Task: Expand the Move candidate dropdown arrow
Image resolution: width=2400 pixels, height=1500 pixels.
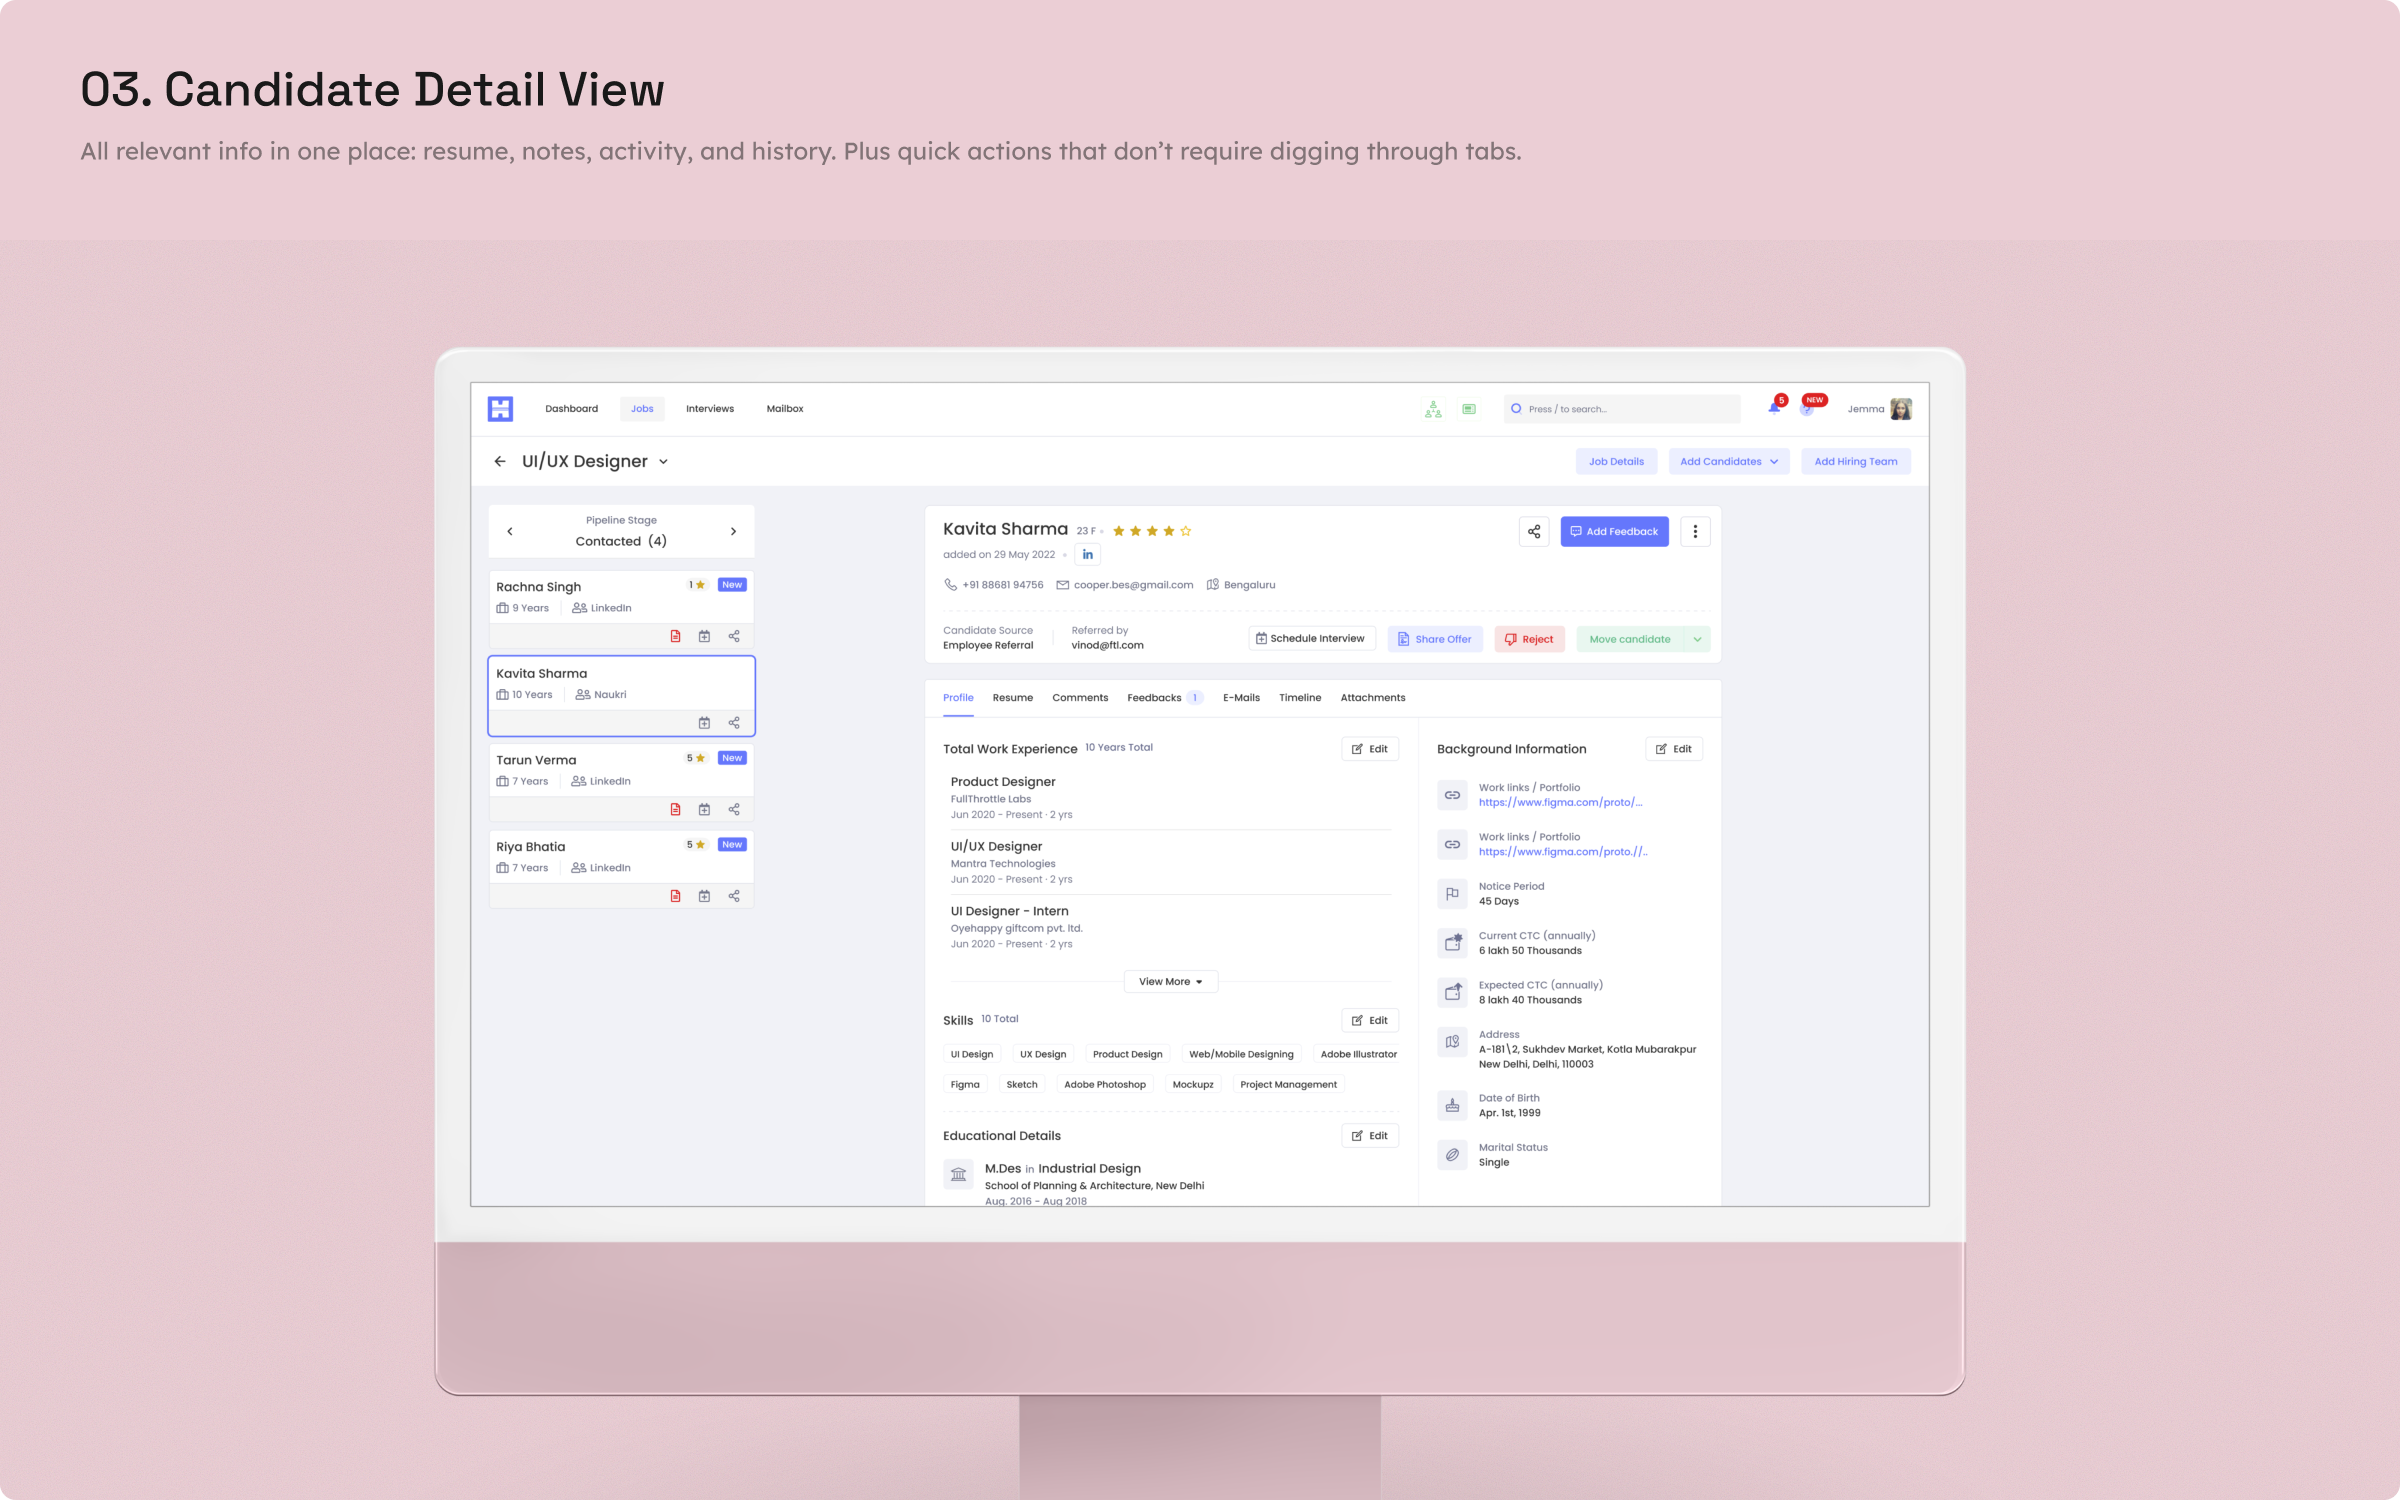Action: click(x=1697, y=639)
